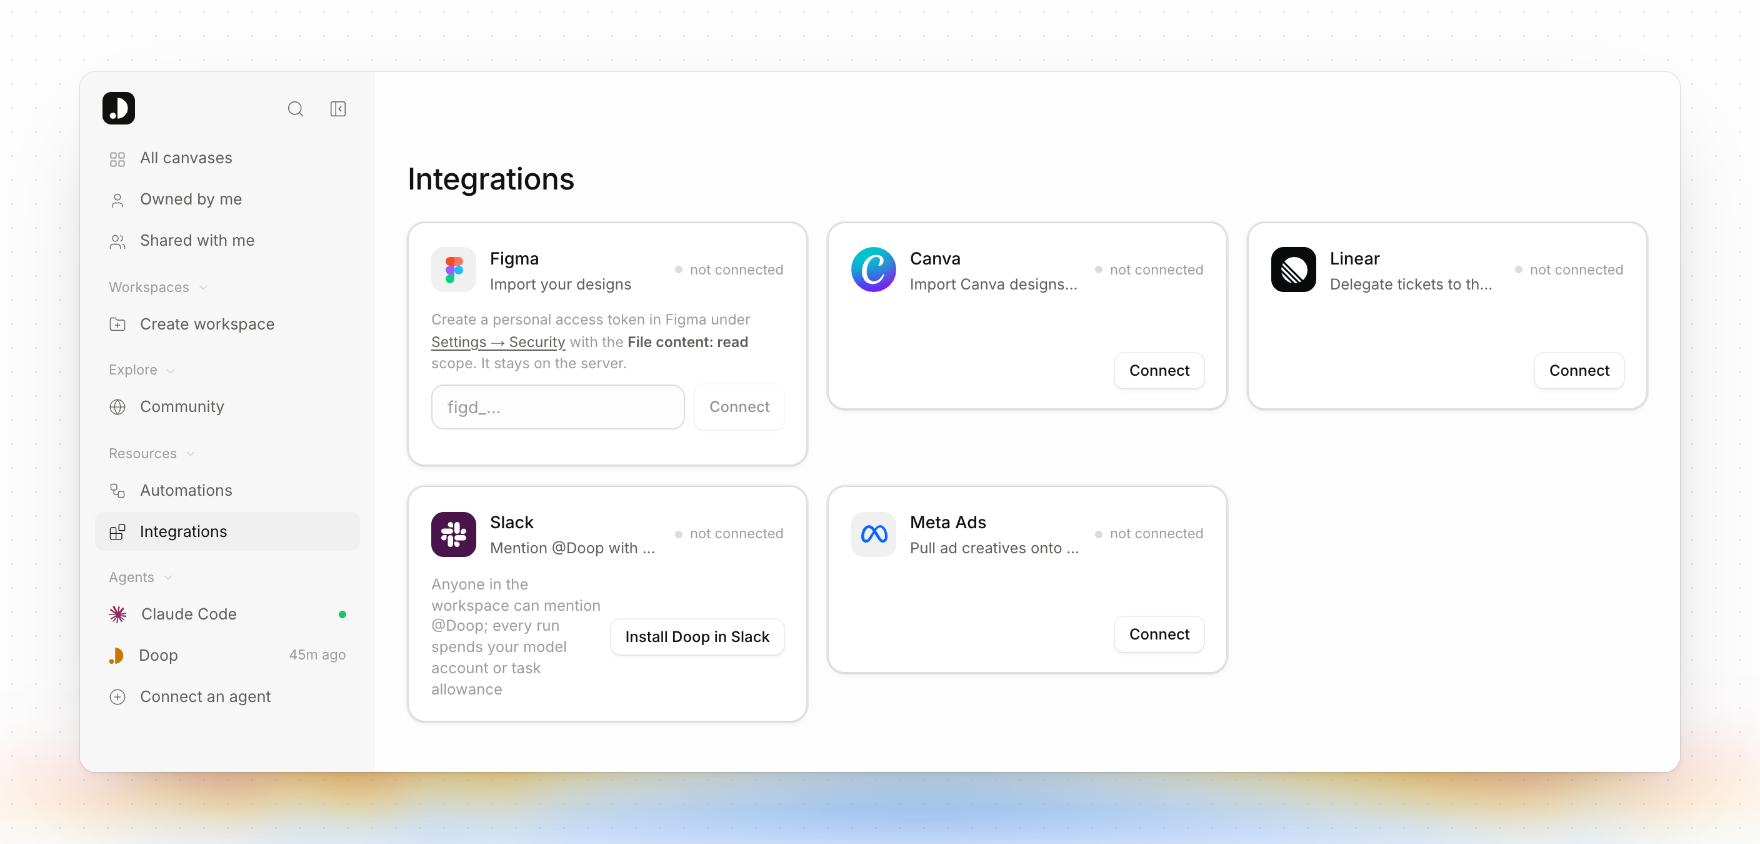The image size is (1760, 844).
Task: Collapse the Workspaces section chevron
Action: (203, 288)
